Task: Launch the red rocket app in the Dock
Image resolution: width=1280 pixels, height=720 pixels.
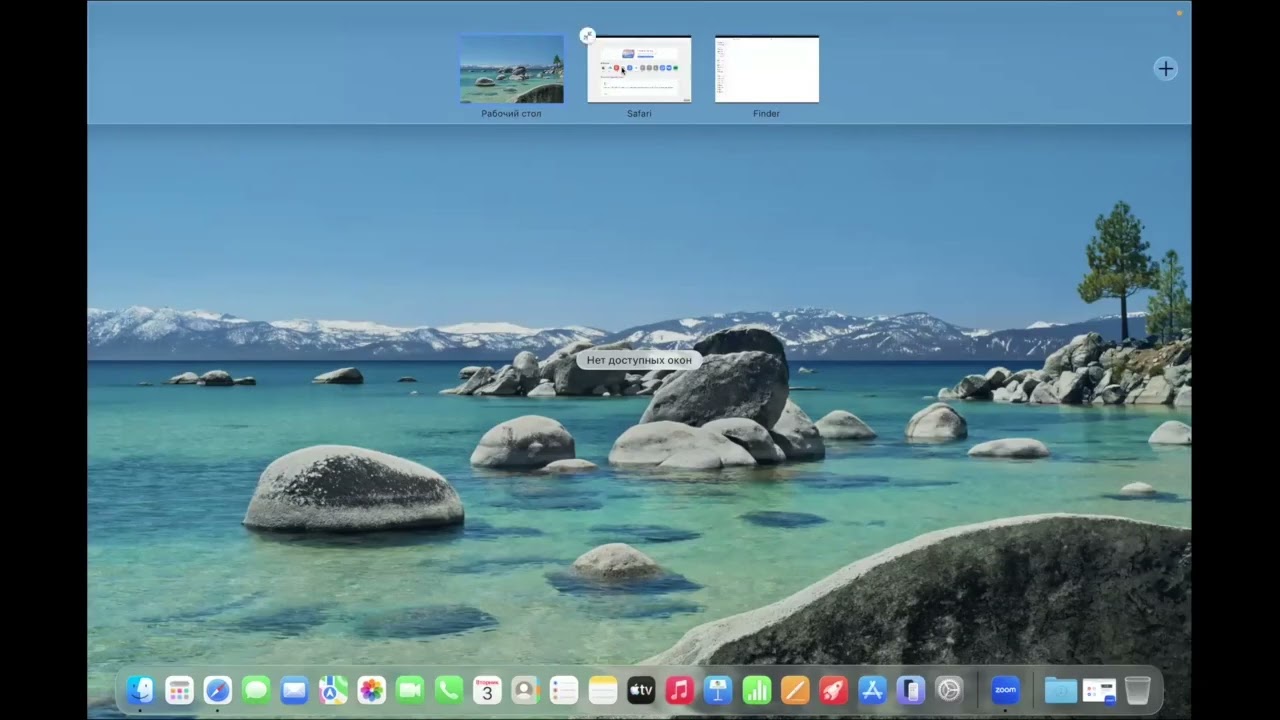Action: point(833,690)
